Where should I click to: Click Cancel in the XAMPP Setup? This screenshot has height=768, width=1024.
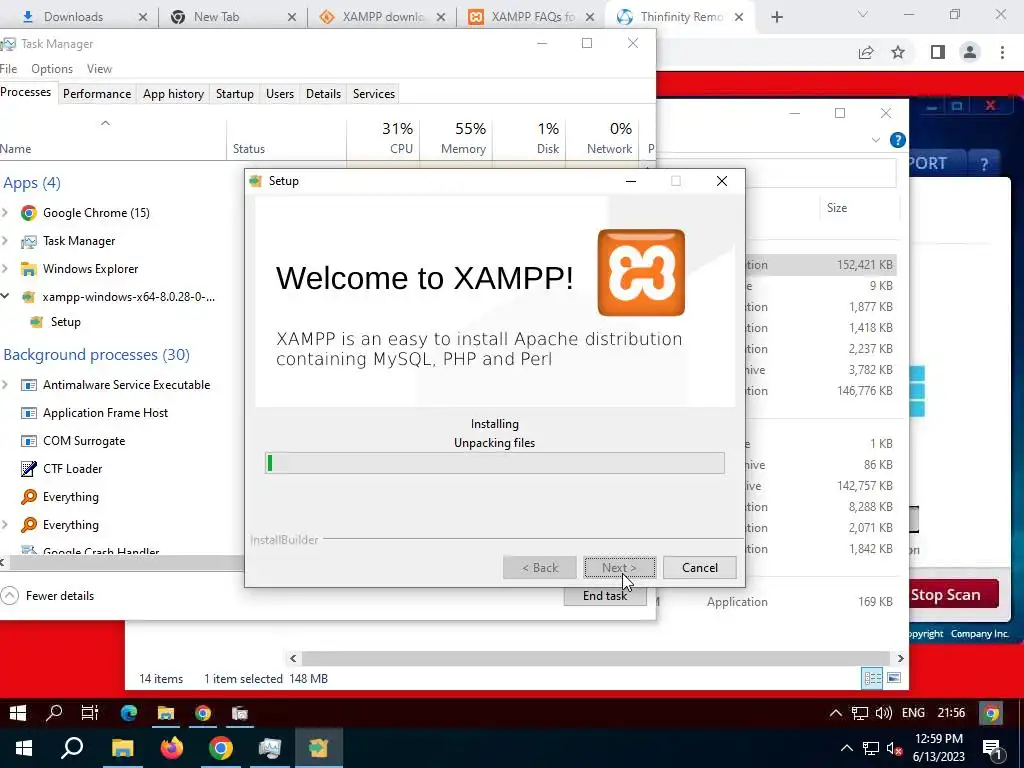(699, 568)
